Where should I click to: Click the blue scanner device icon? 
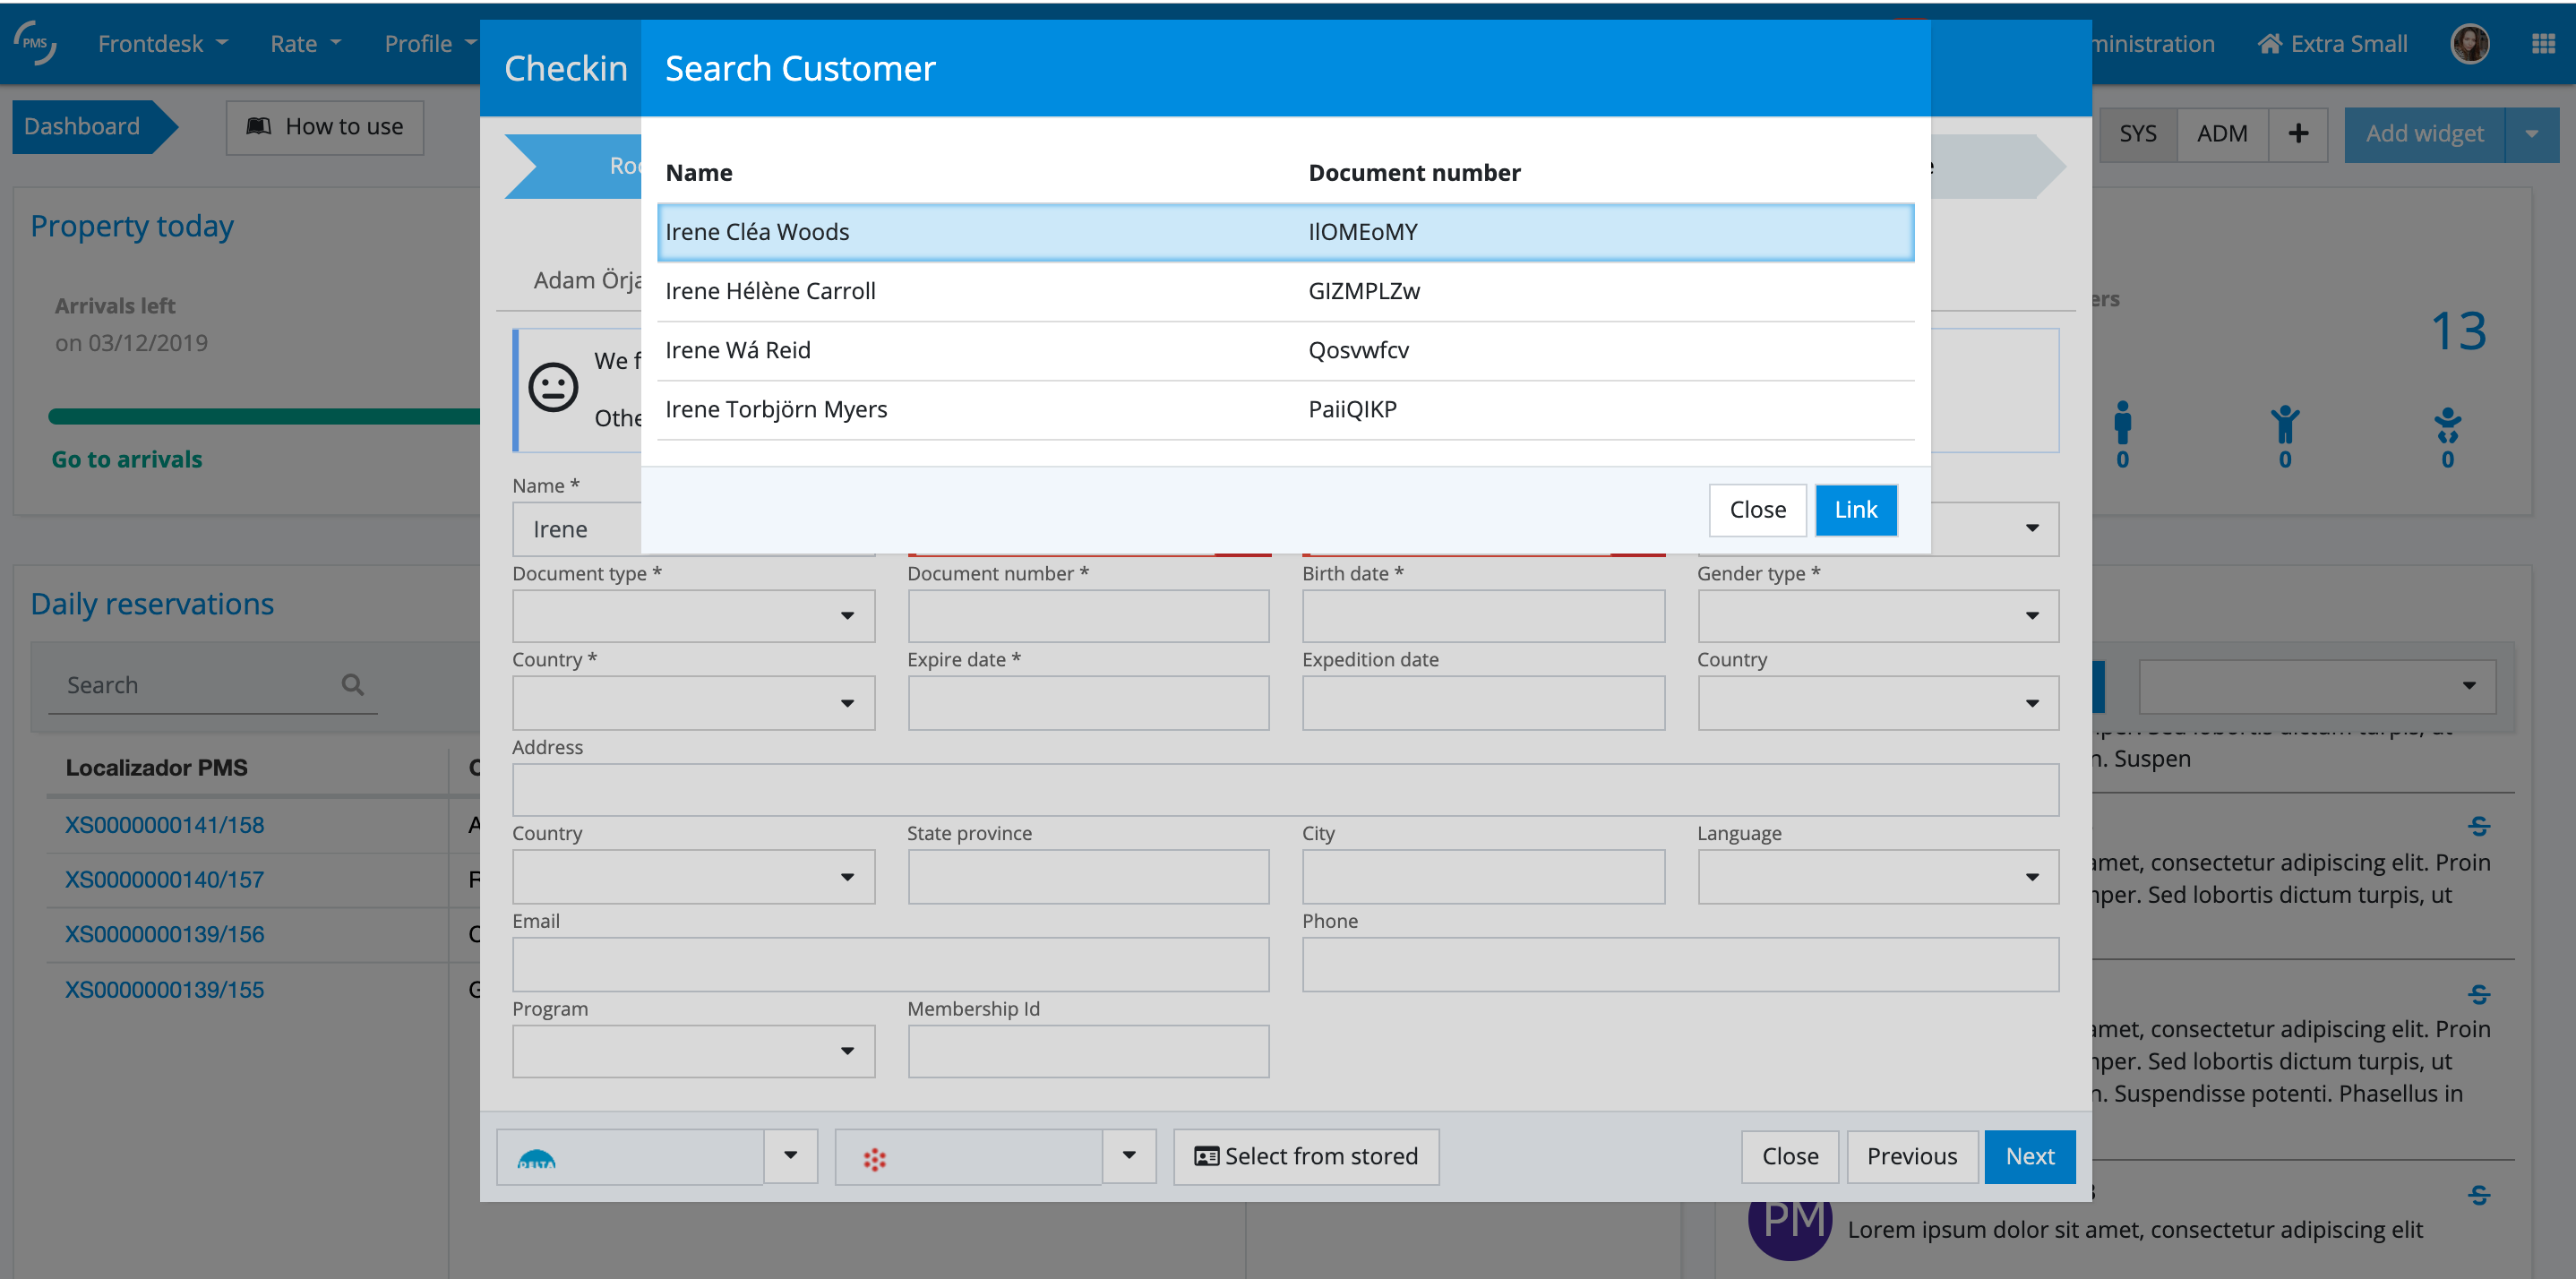click(537, 1158)
